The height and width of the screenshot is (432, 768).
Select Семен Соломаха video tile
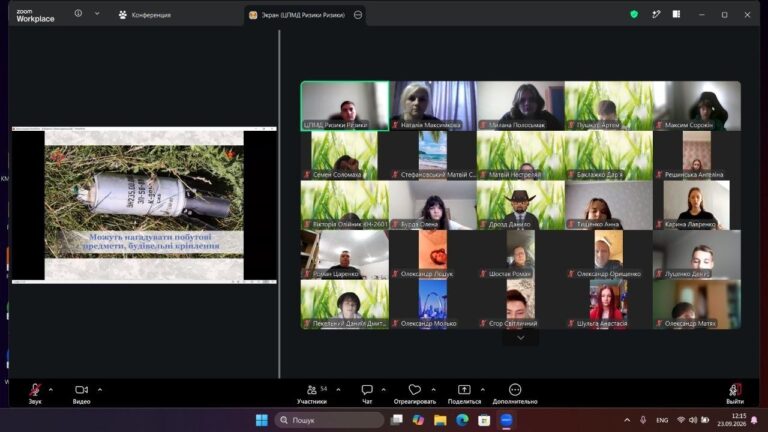[345, 155]
